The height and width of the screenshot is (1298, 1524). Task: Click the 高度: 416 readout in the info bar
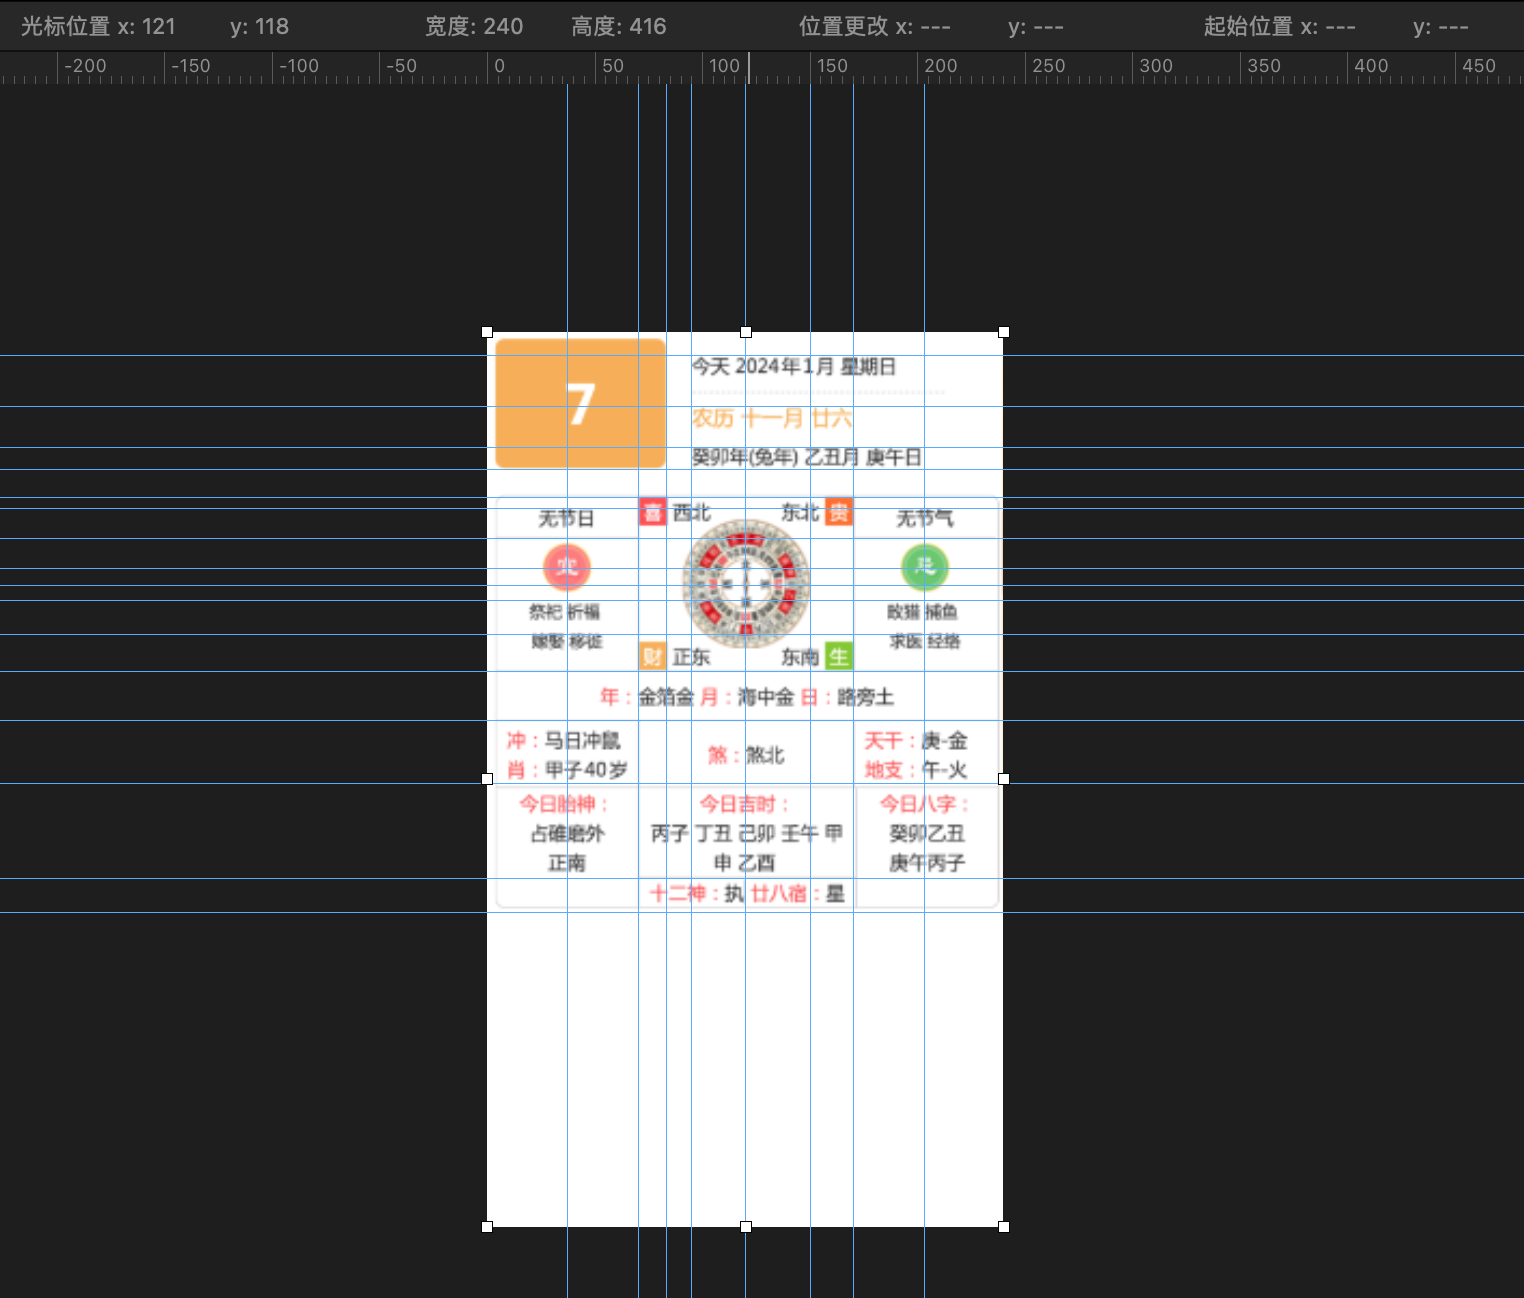tap(619, 26)
